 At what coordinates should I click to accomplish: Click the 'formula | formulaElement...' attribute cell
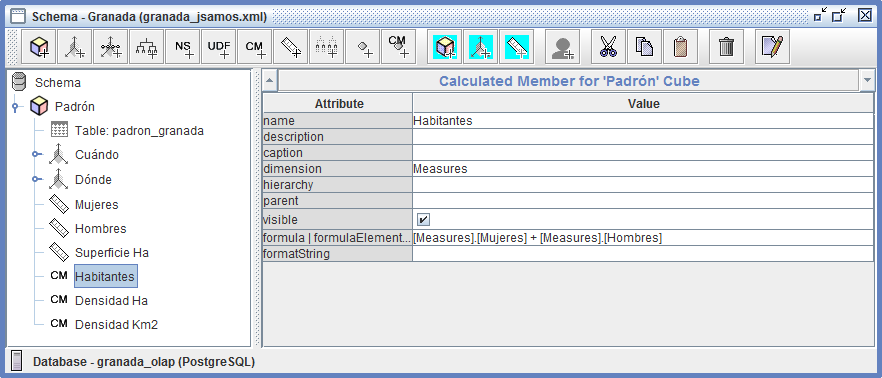[338, 238]
